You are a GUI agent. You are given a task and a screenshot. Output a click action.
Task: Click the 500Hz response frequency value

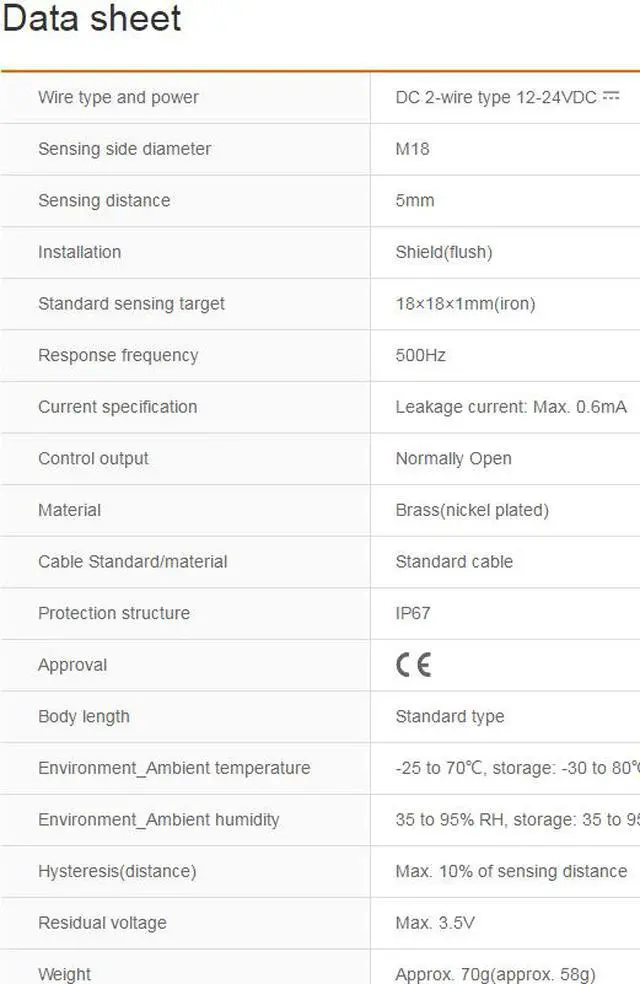point(420,355)
